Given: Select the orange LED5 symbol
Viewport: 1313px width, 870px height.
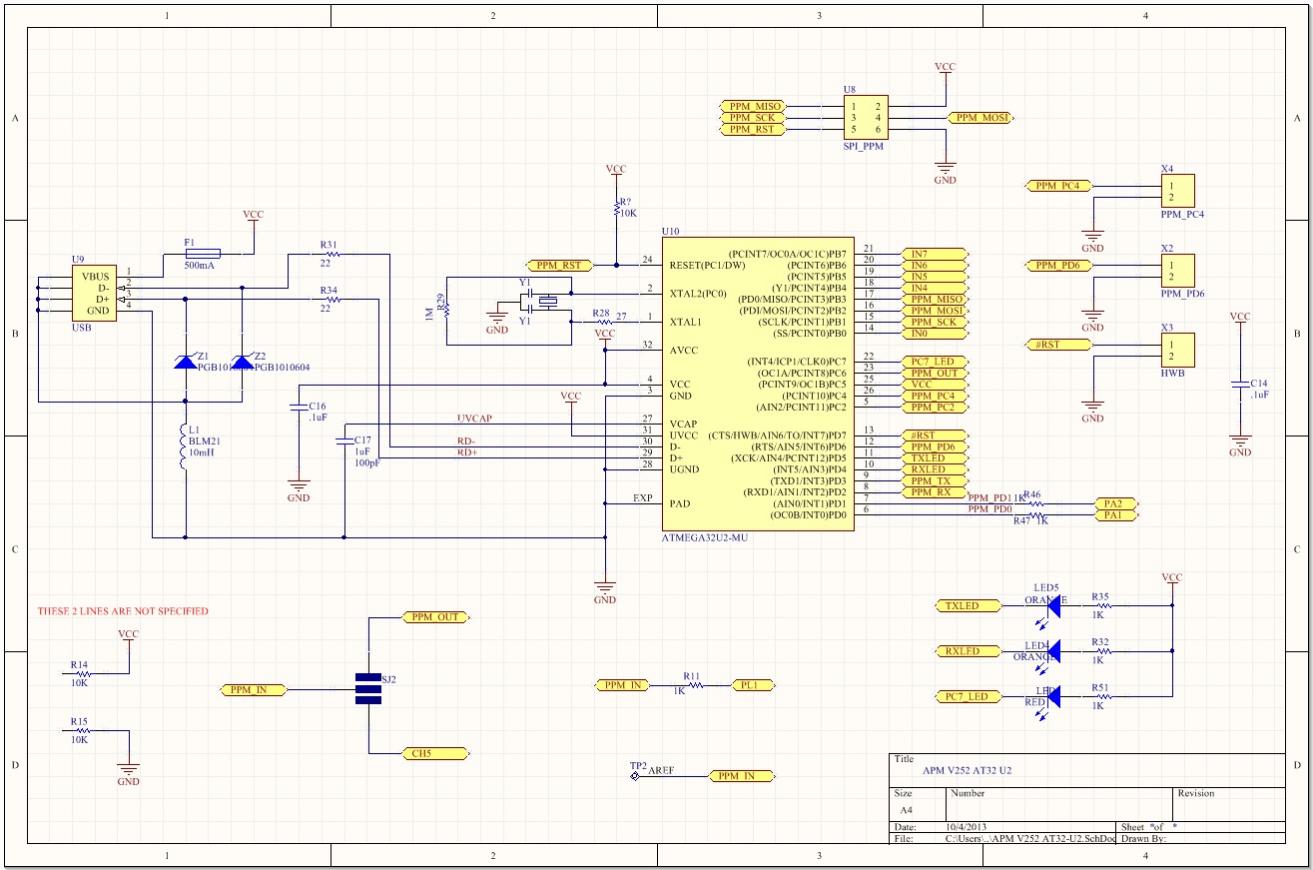Looking at the screenshot, I should coord(1052,606).
